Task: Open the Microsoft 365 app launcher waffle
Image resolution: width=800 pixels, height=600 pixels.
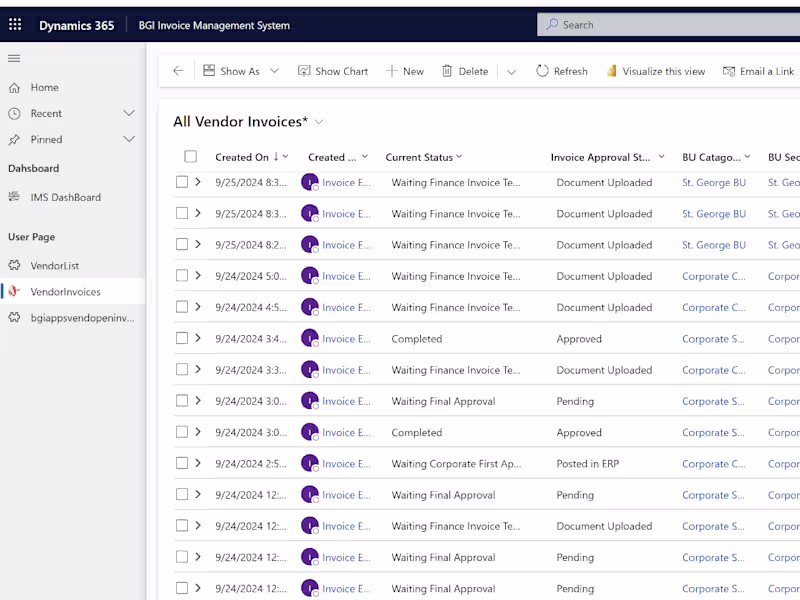Action: click(x=14, y=24)
